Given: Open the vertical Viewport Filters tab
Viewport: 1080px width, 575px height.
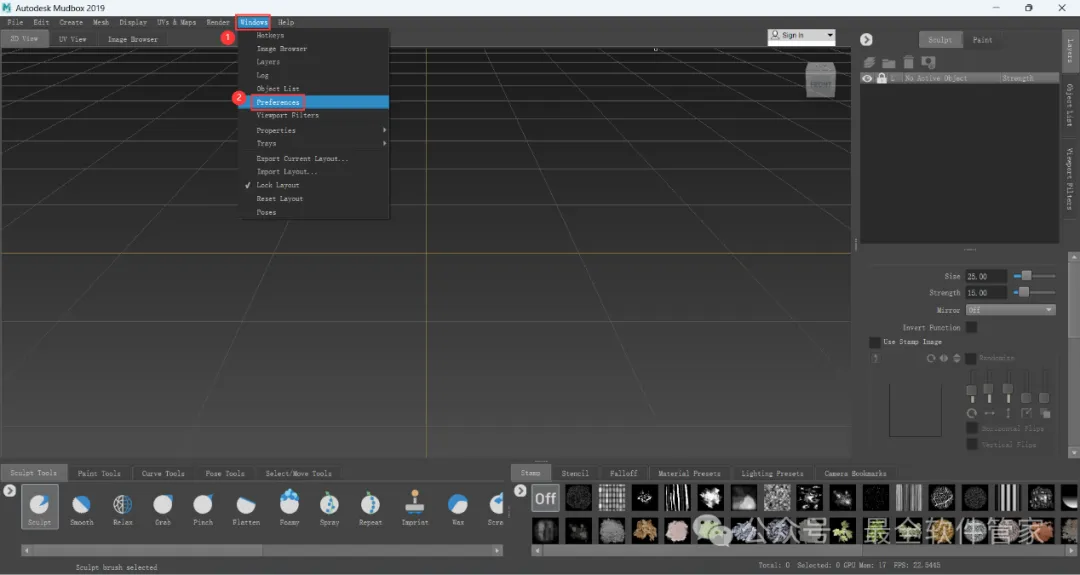Looking at the screenshot, I should pyautogui.click(x=1070, y=178).
